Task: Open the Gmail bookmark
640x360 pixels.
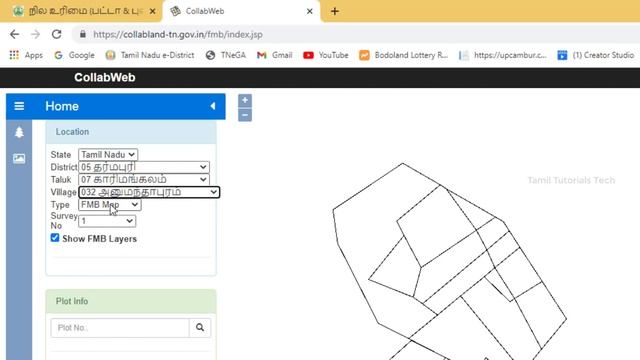Action: coord(275,55)
